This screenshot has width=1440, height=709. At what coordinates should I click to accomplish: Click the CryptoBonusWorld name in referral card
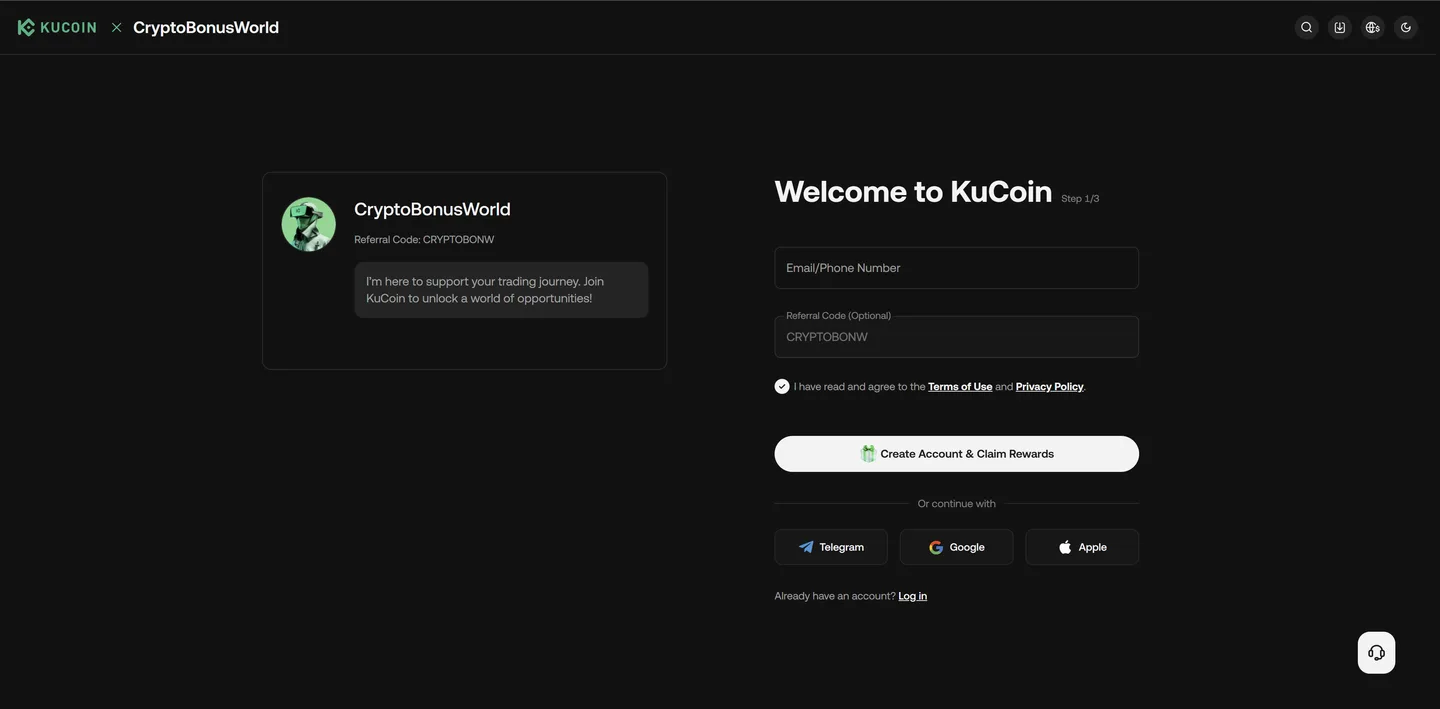coord(432,209)
